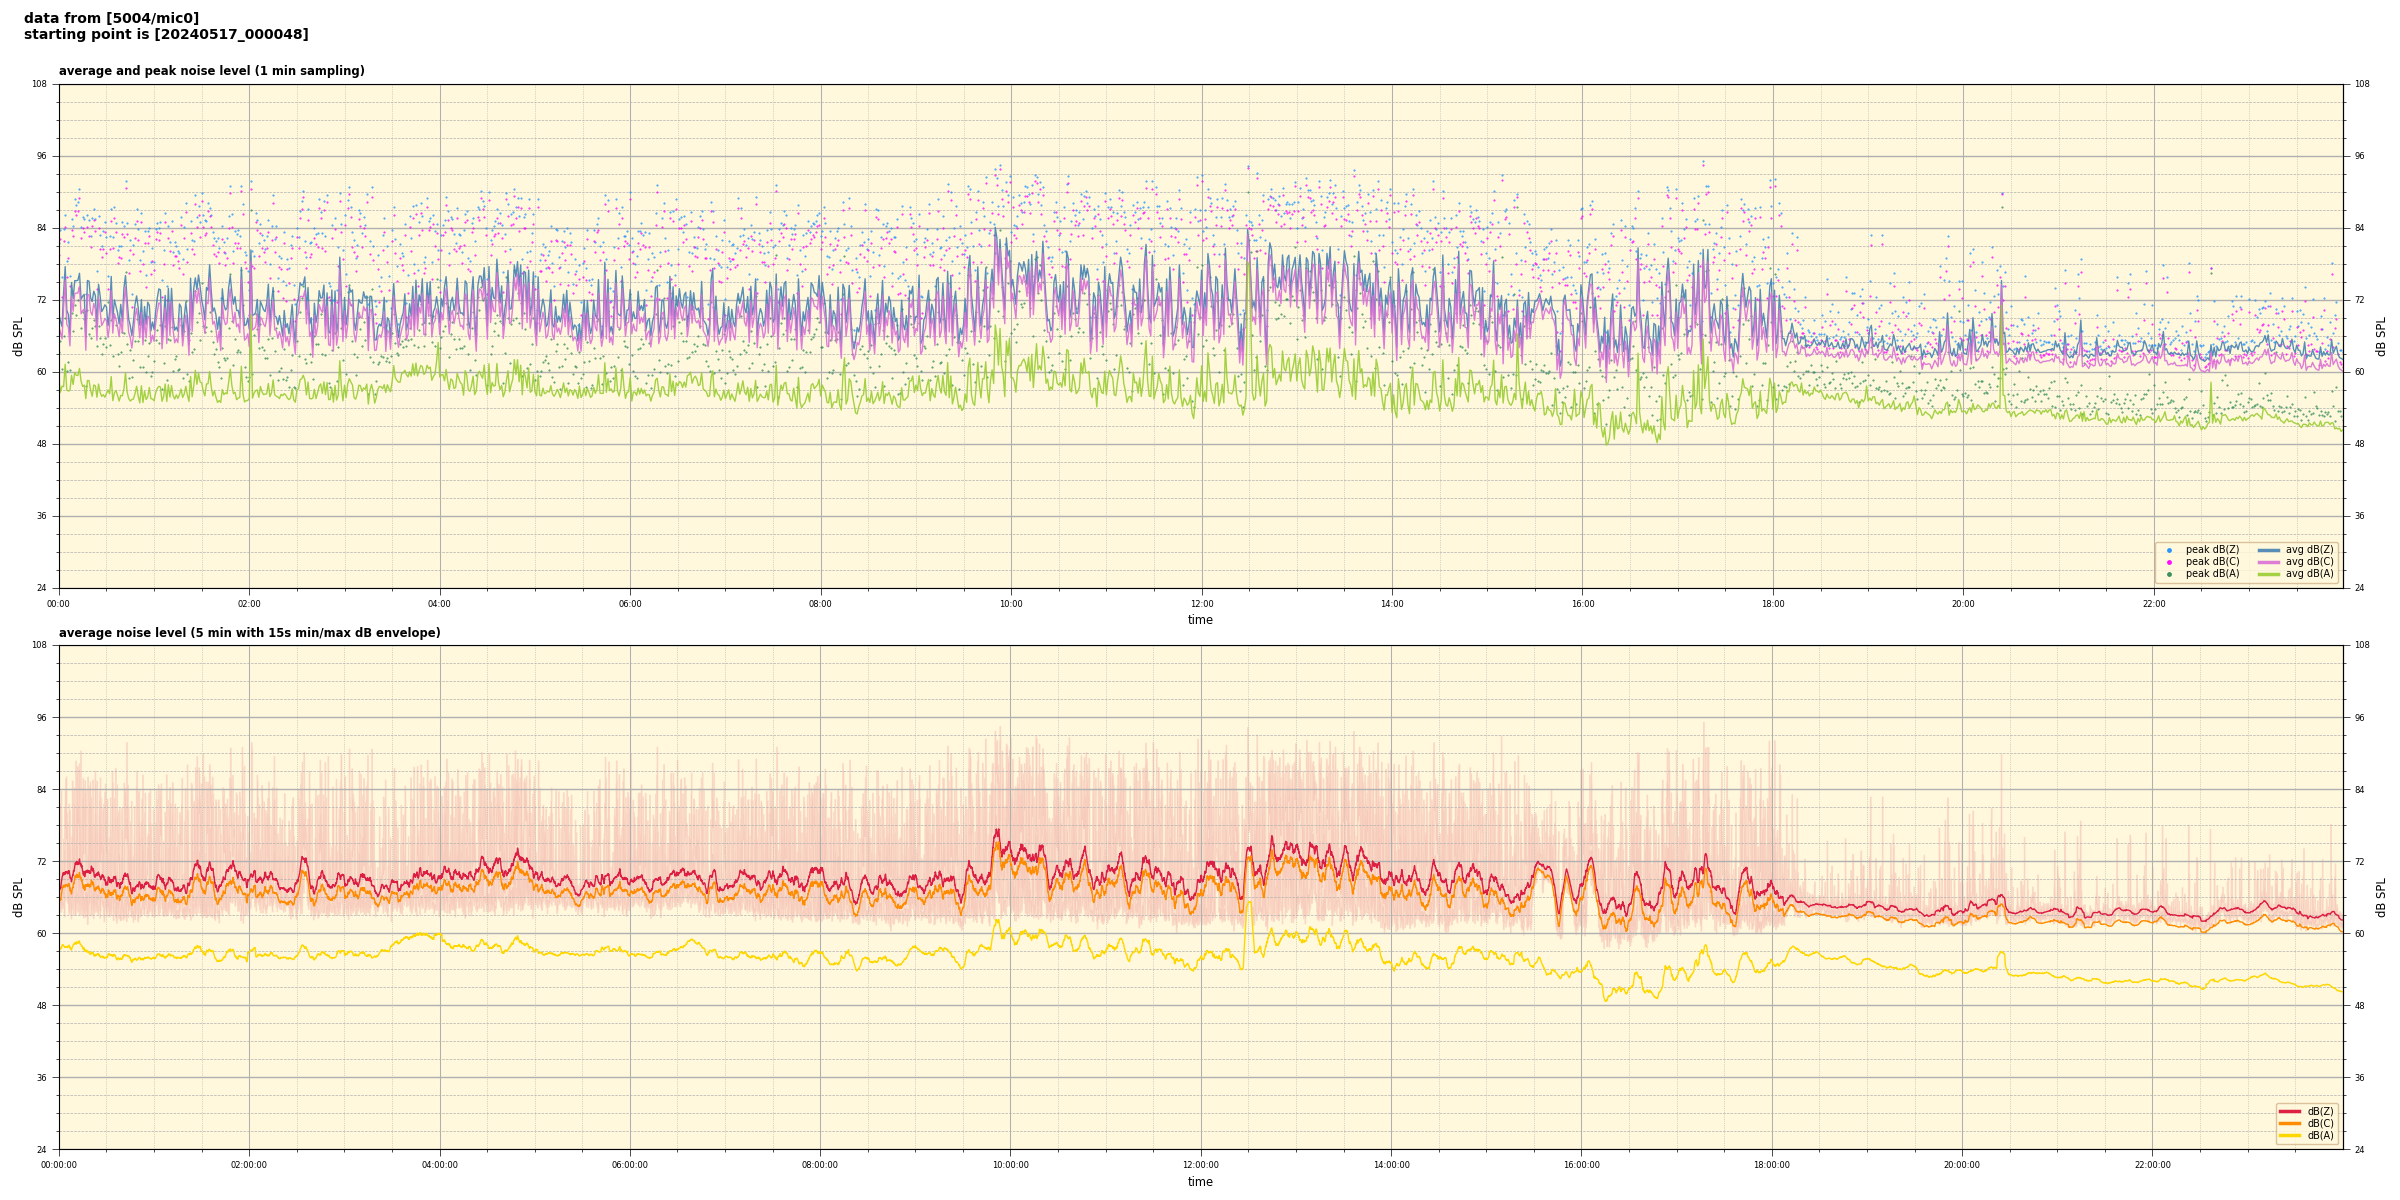The width and height of the screenshot is (2400, 1200).
Task: Click the 'time' axis label under top chart
Action: 1200,620
